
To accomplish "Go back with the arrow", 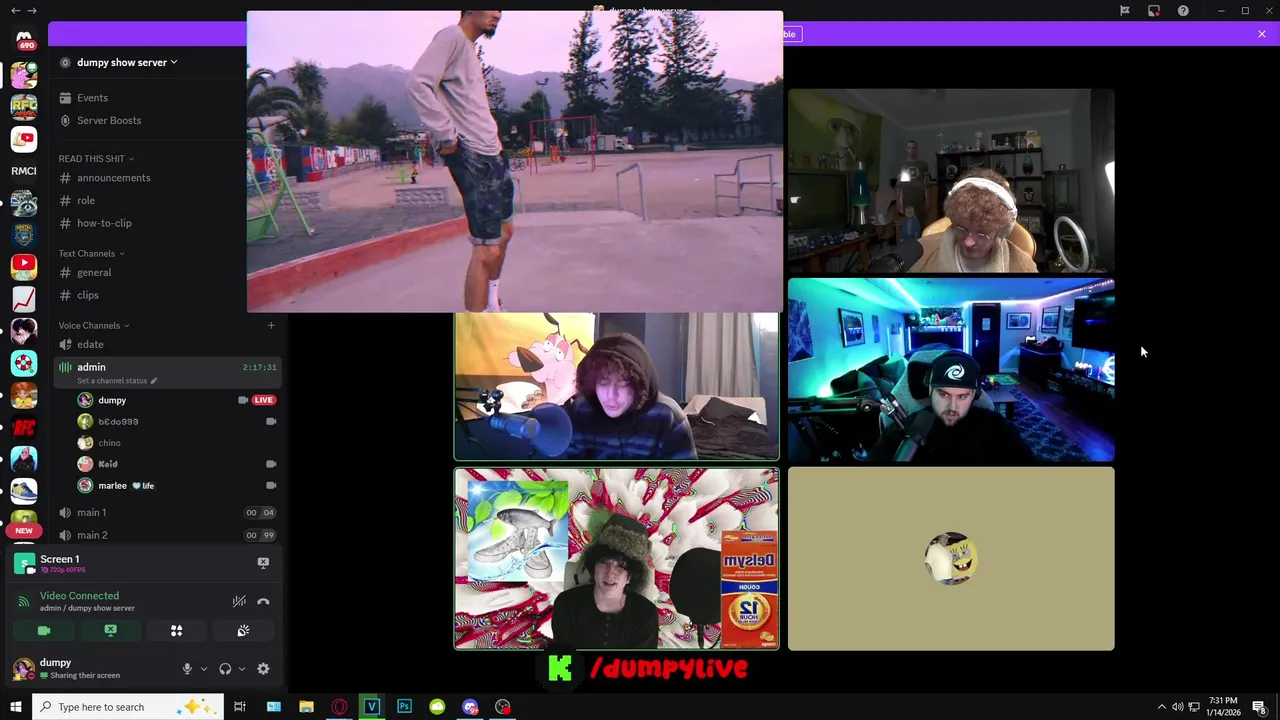I will 15,11.
